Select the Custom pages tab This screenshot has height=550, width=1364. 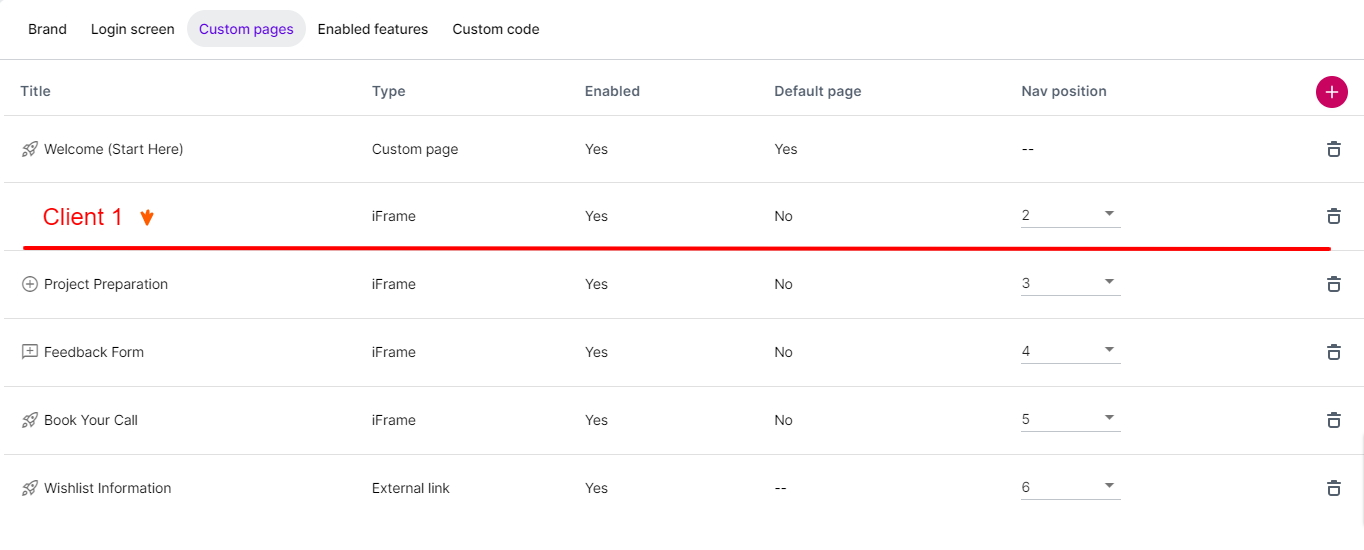[x=246, y=29]
